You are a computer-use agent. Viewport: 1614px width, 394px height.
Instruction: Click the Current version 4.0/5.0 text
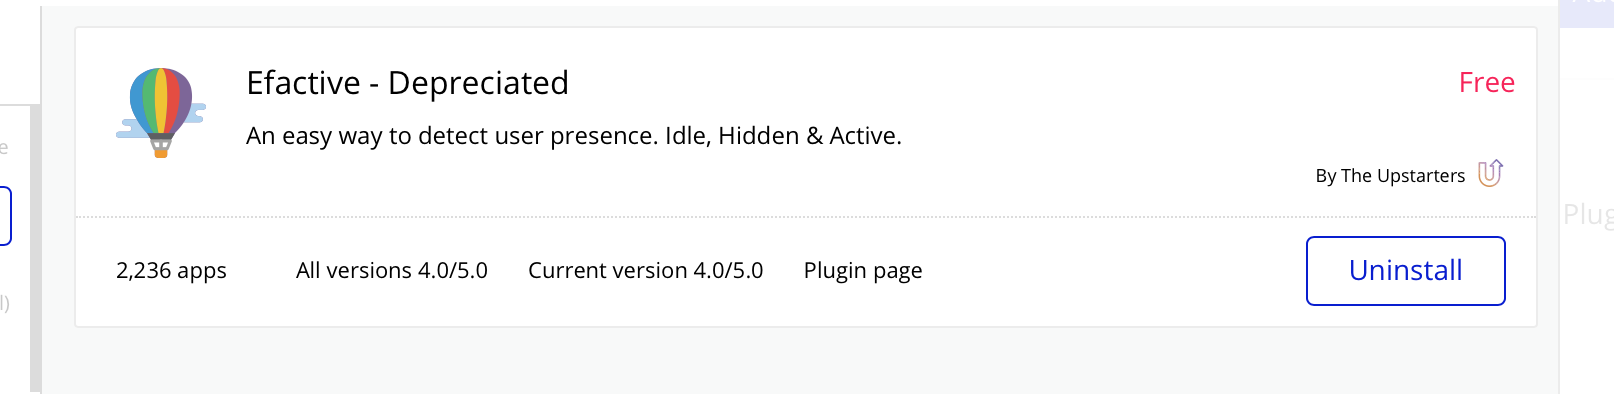pyautogui.click(x=645, y=271)
